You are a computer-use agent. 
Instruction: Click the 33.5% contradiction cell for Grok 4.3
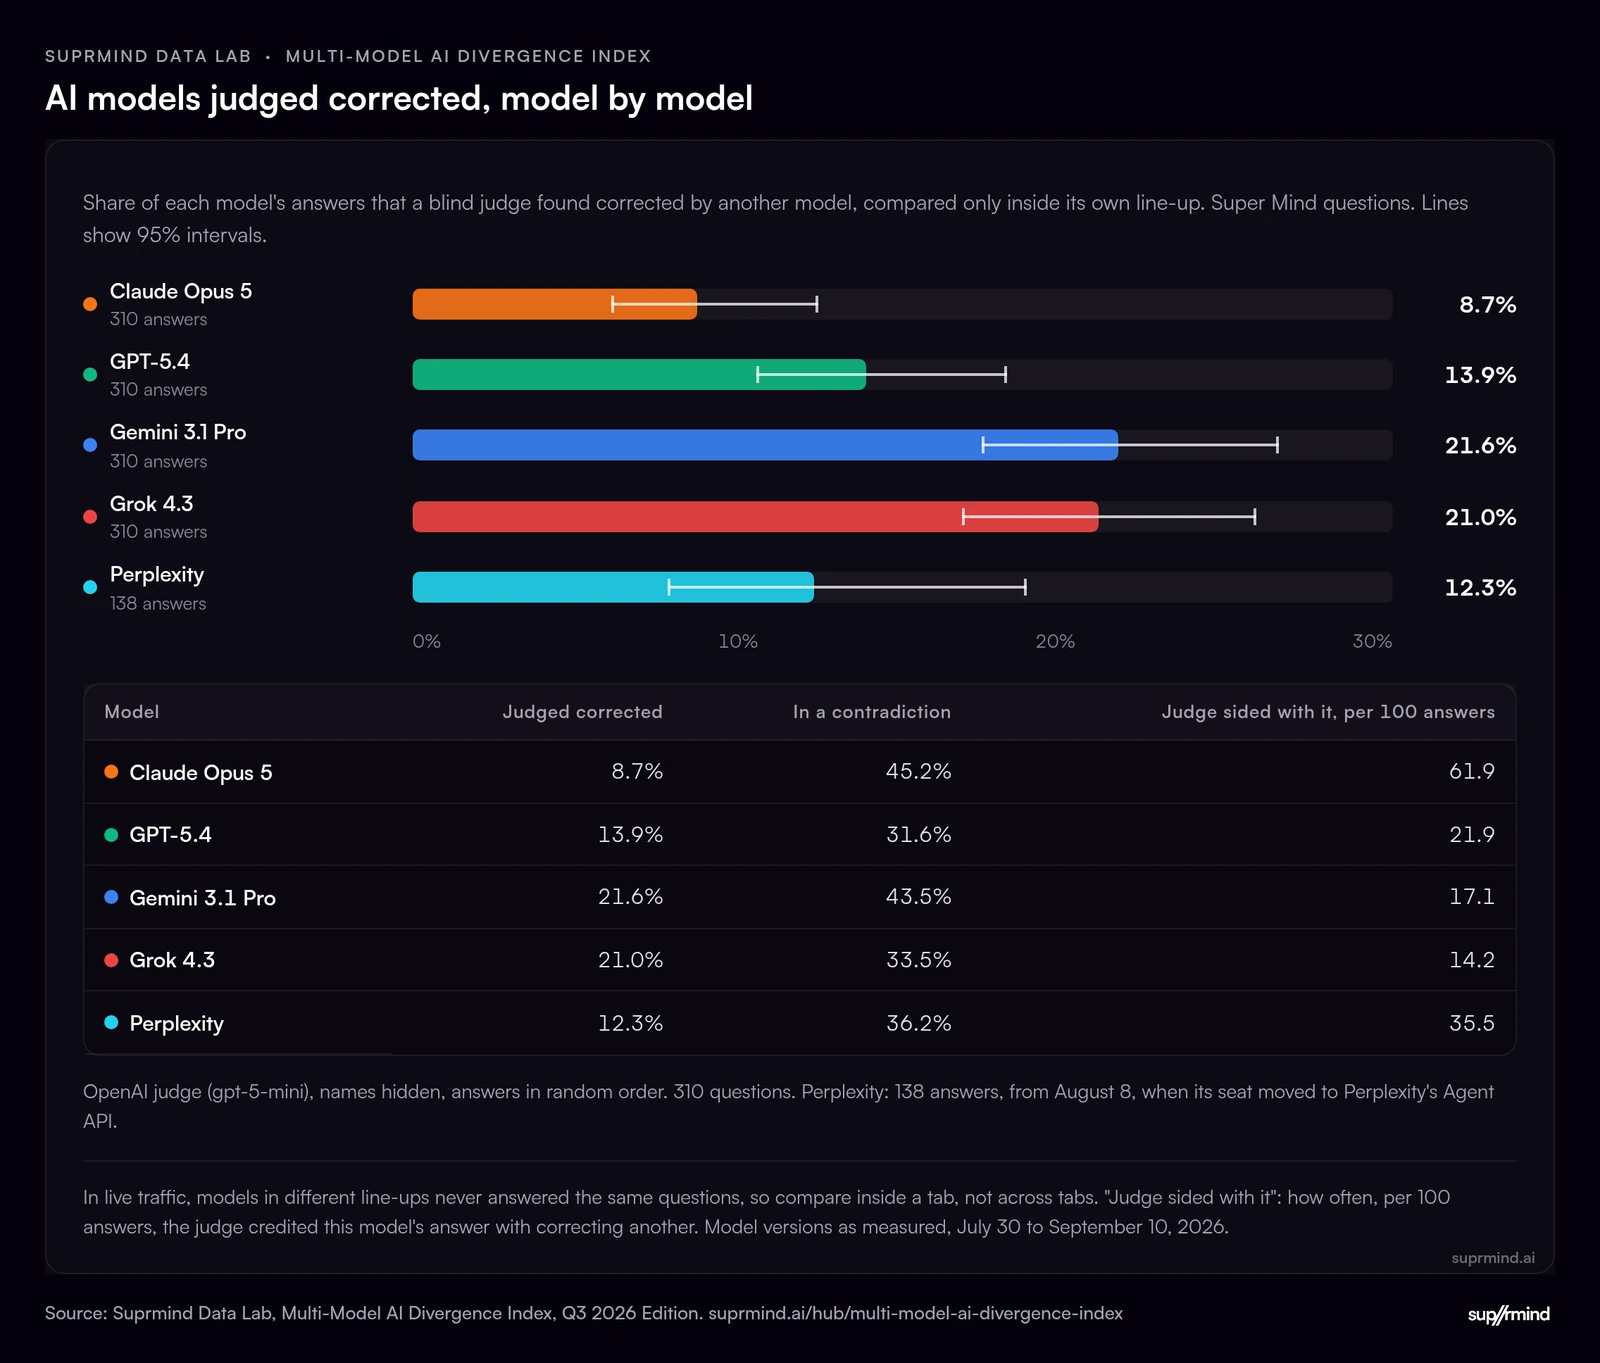point(918,960)
